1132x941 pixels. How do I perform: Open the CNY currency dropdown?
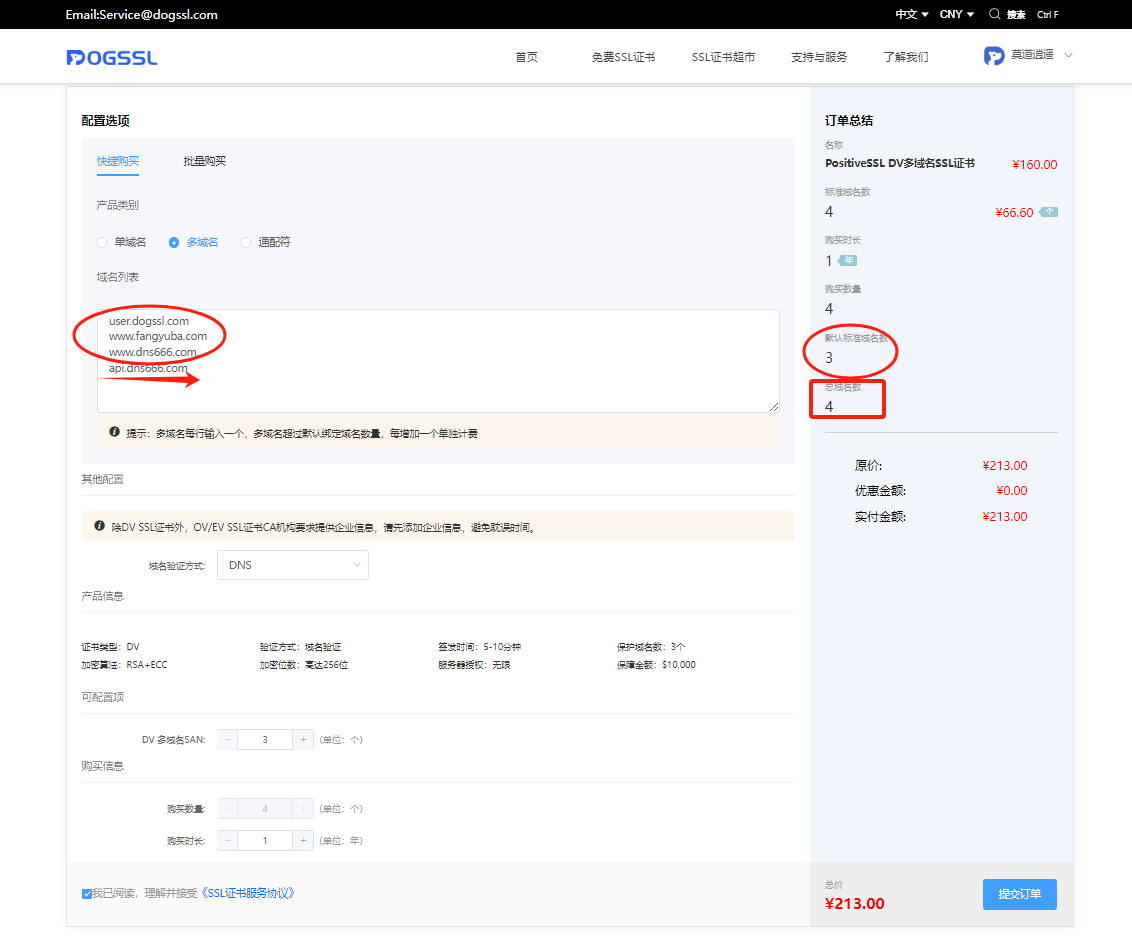(957, 14)
